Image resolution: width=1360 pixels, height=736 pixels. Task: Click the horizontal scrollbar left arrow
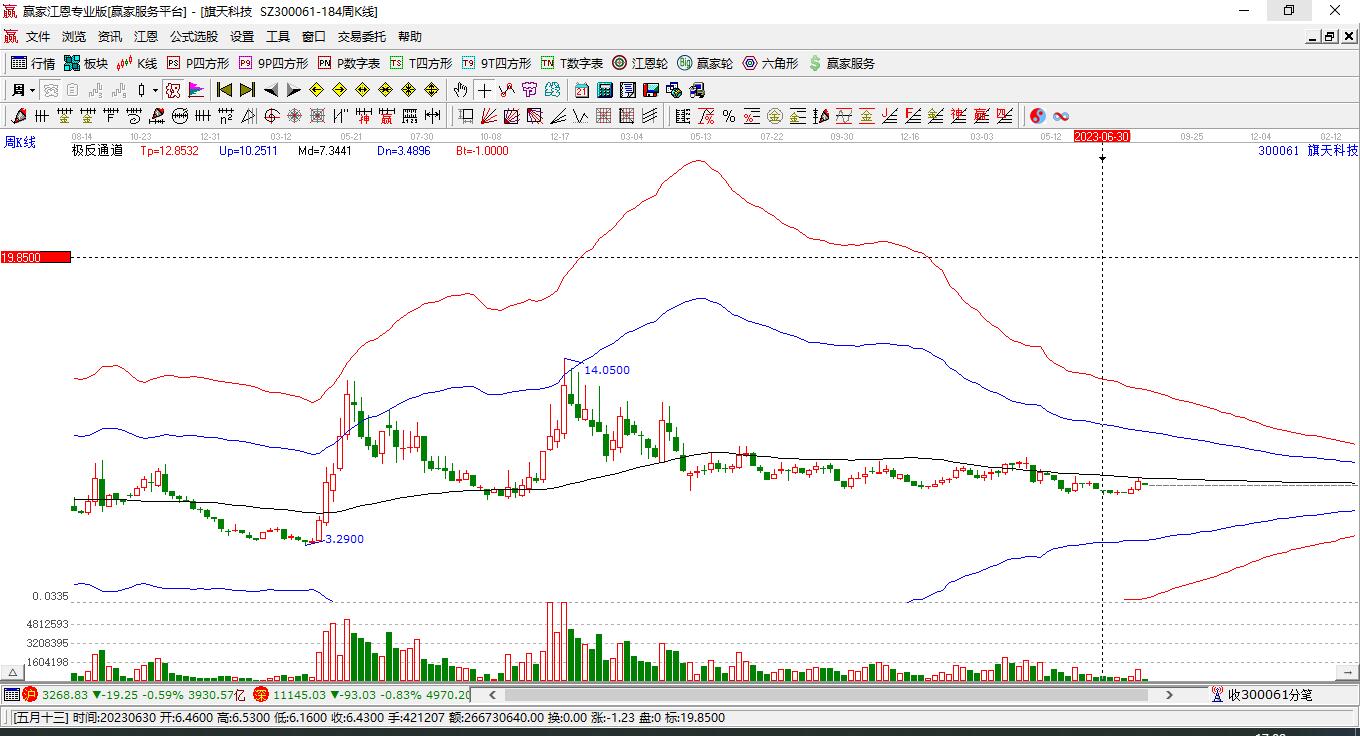pos(492,694)
